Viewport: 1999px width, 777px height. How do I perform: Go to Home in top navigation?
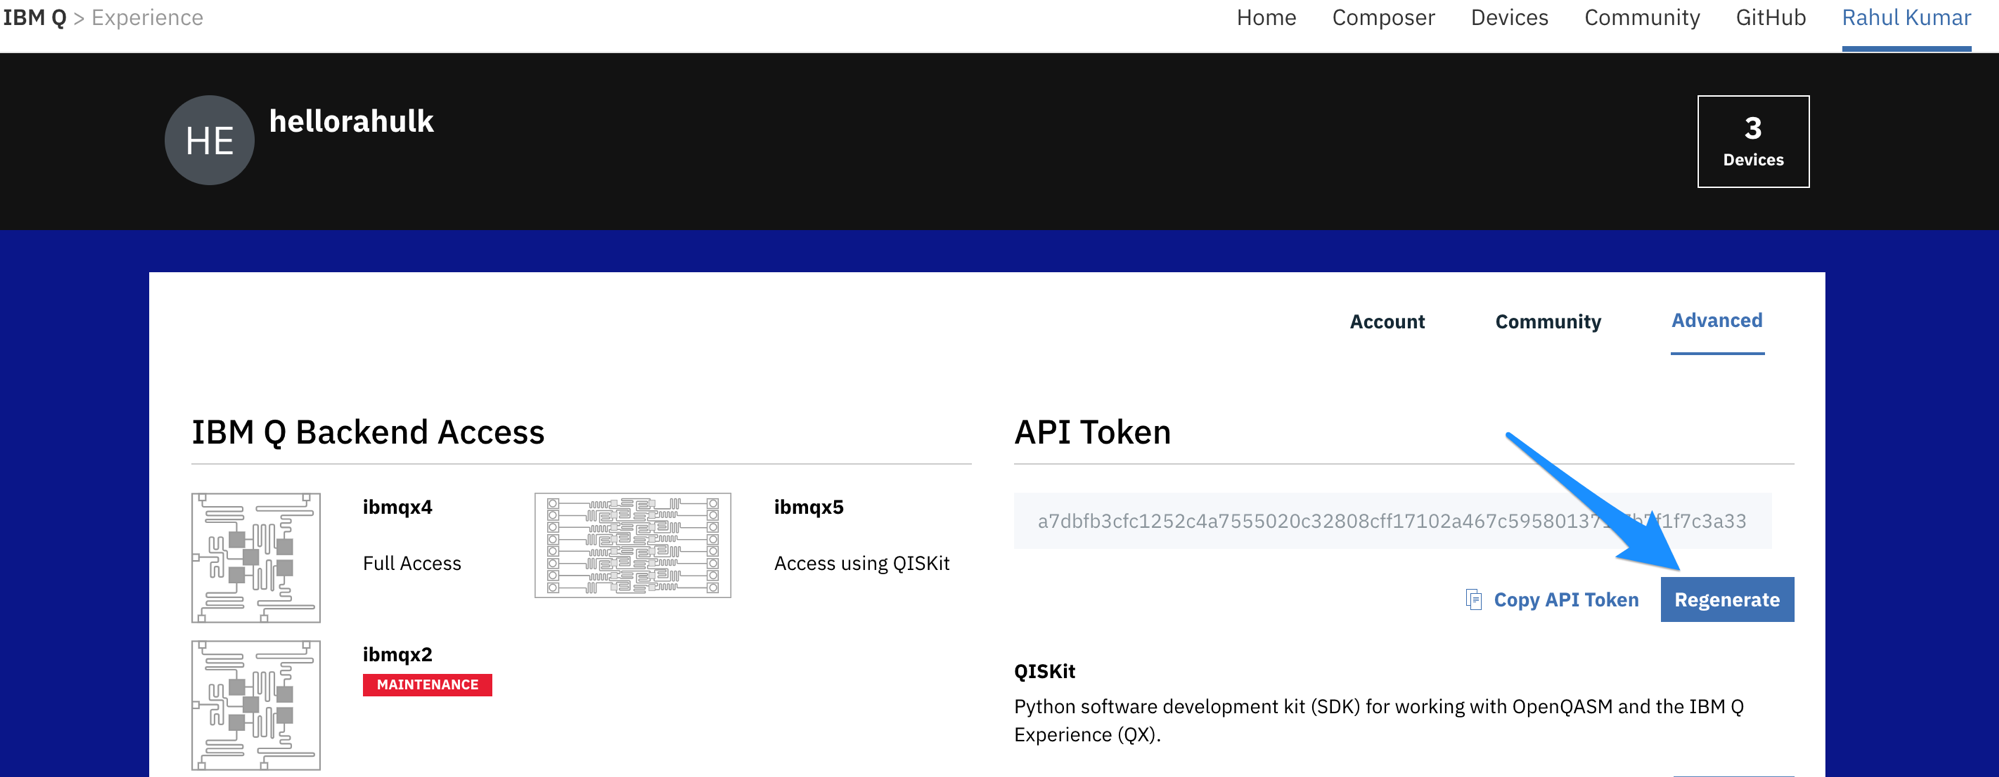tap(1266, 18)
